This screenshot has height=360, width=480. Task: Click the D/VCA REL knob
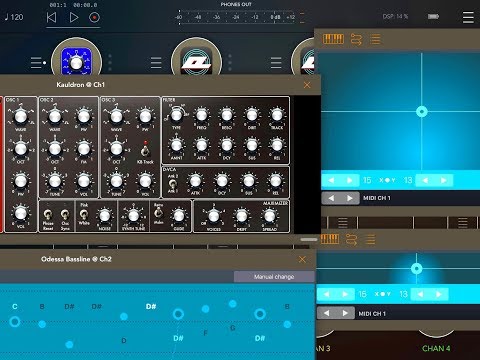[x=275, y=181]
